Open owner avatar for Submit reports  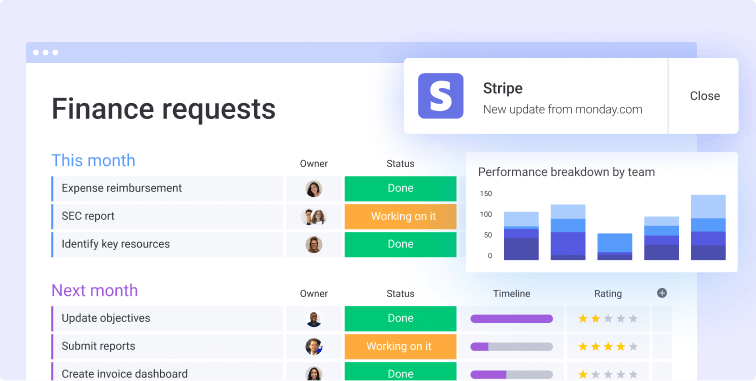pos(314,347)
